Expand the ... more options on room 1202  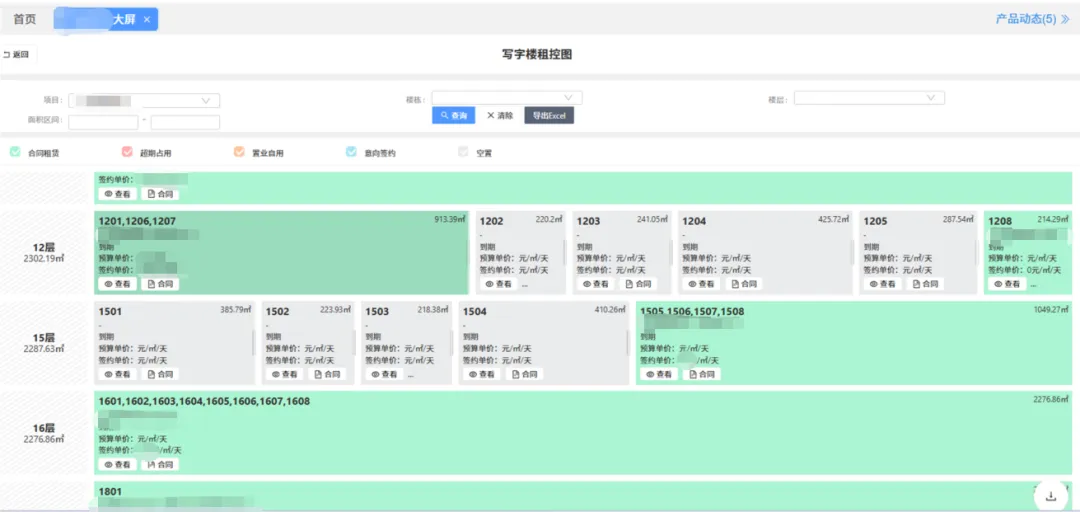525,285
